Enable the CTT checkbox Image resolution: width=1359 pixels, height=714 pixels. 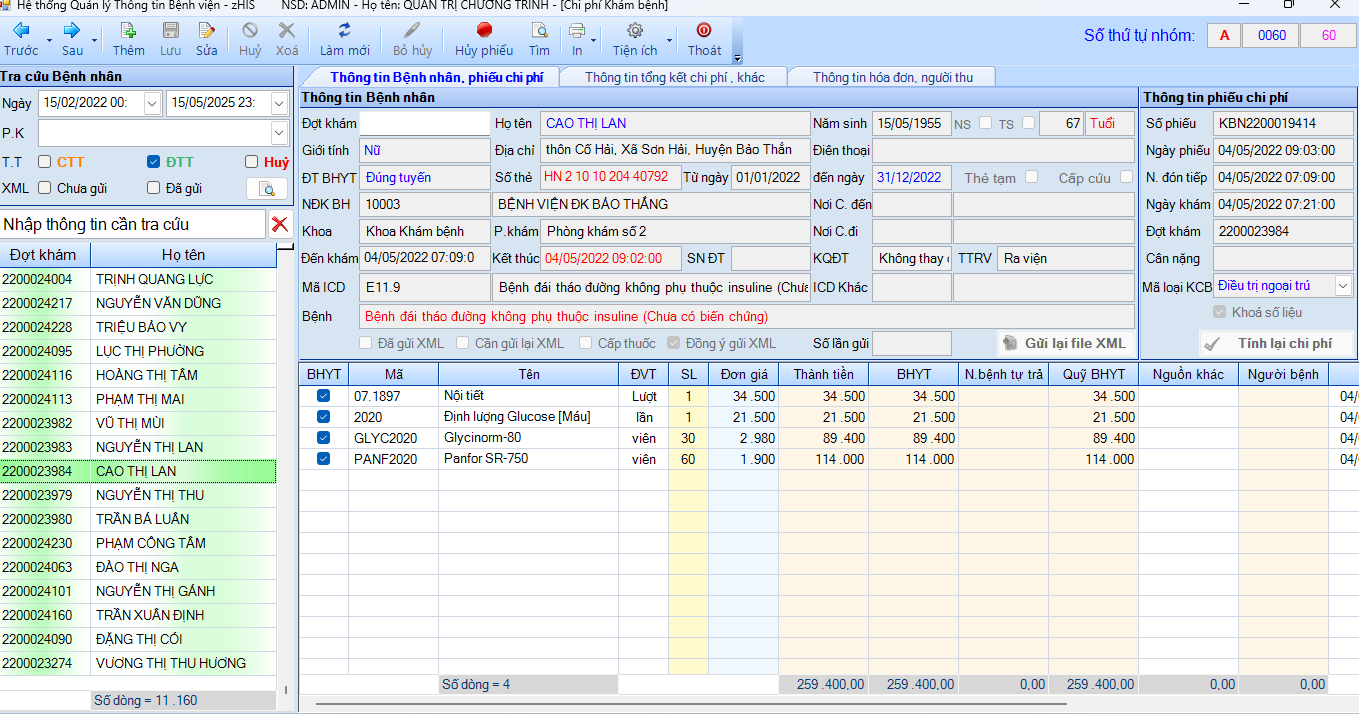pos(43,163)
